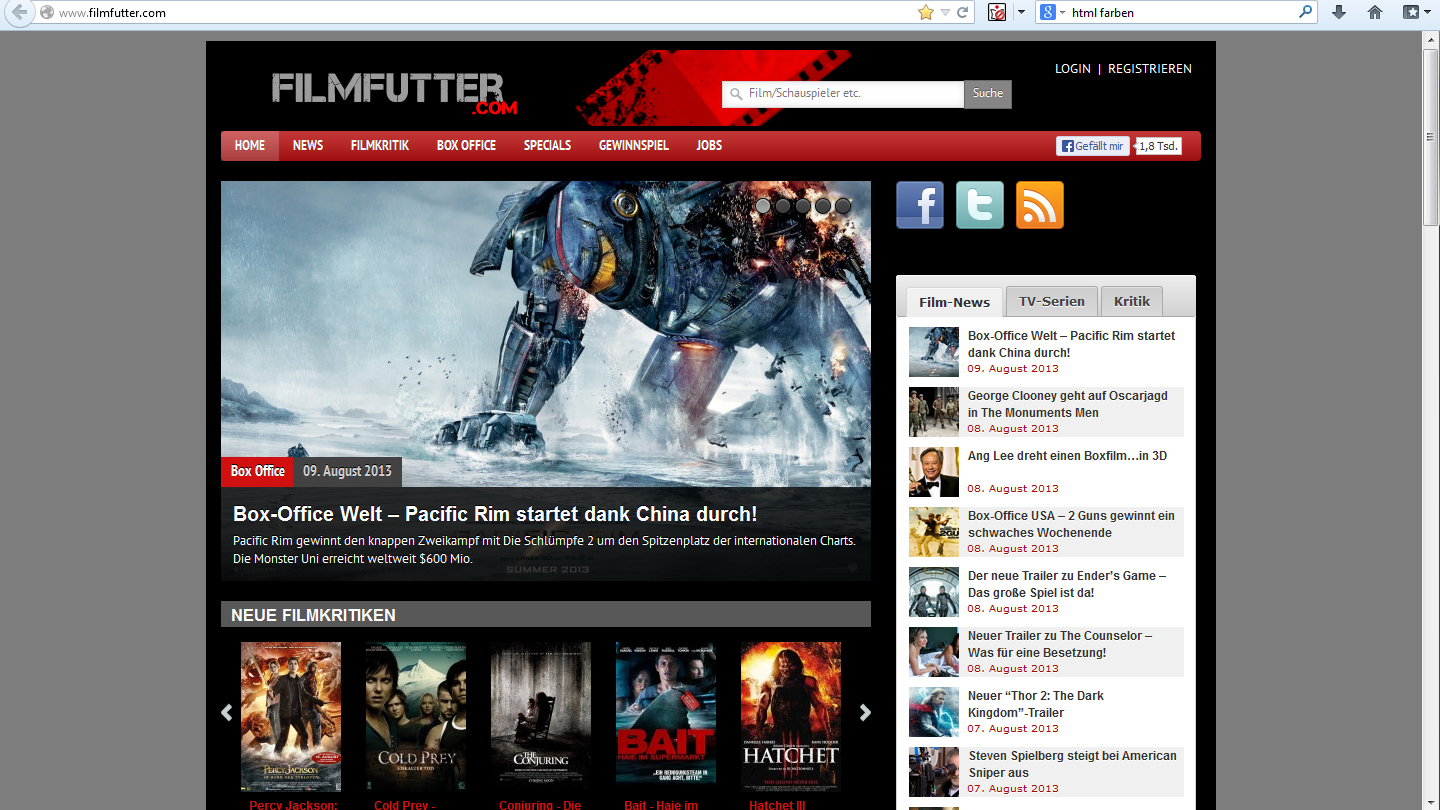Open the Facebook social icon
The image size is (1440, 810).
(919, 205)
